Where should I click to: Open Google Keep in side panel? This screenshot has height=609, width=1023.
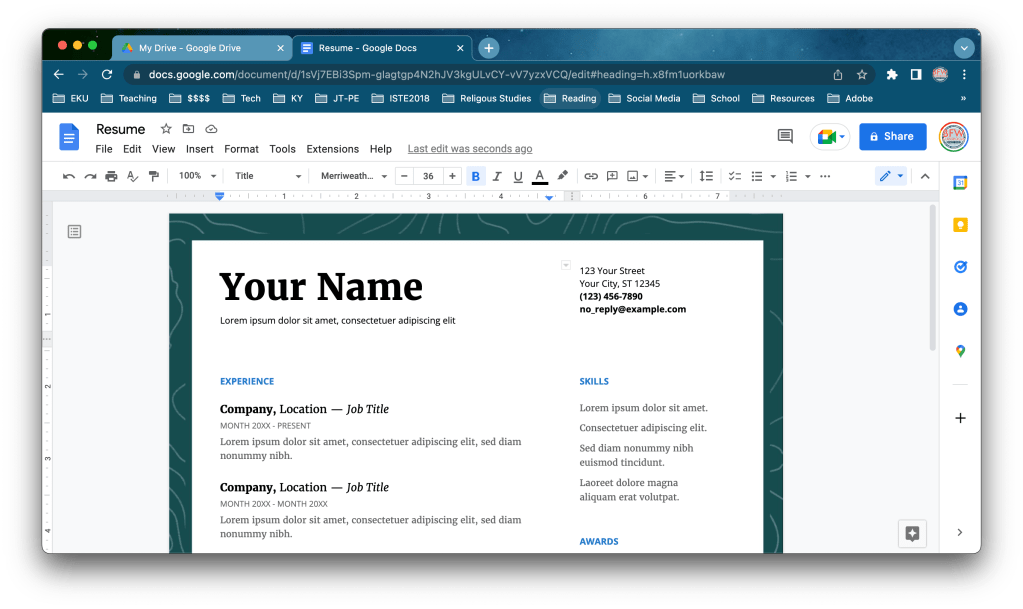tap(960, 225)
